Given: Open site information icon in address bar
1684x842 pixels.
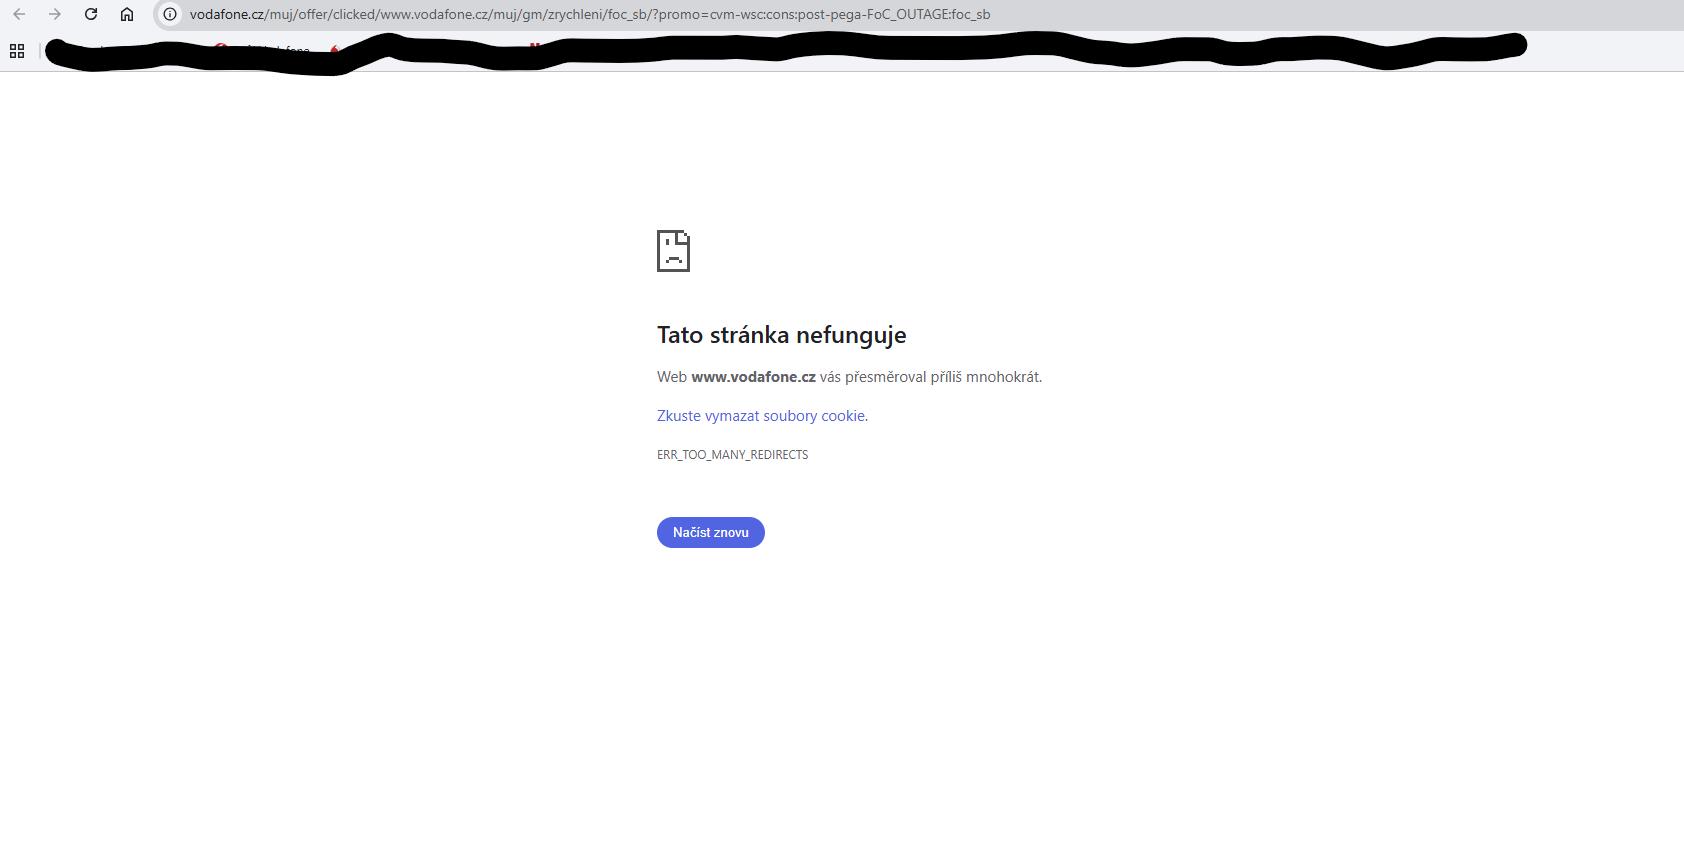Looking at the screenshot, I should [170, 14].
